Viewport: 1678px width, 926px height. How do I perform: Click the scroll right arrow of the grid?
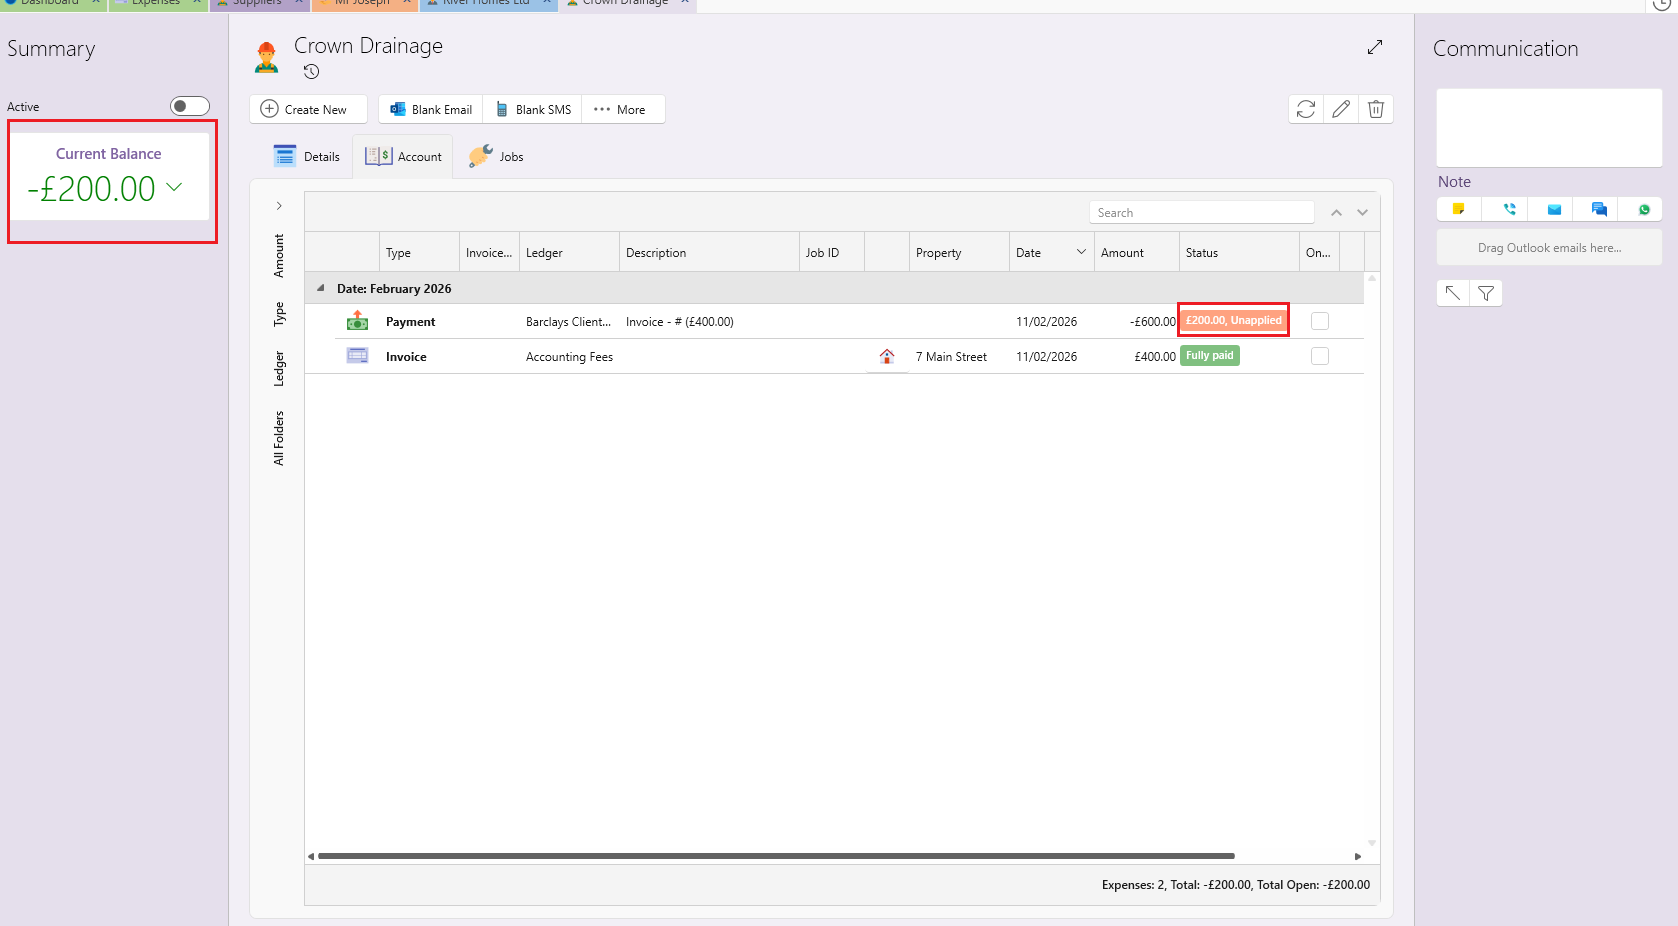(1358, 856)
